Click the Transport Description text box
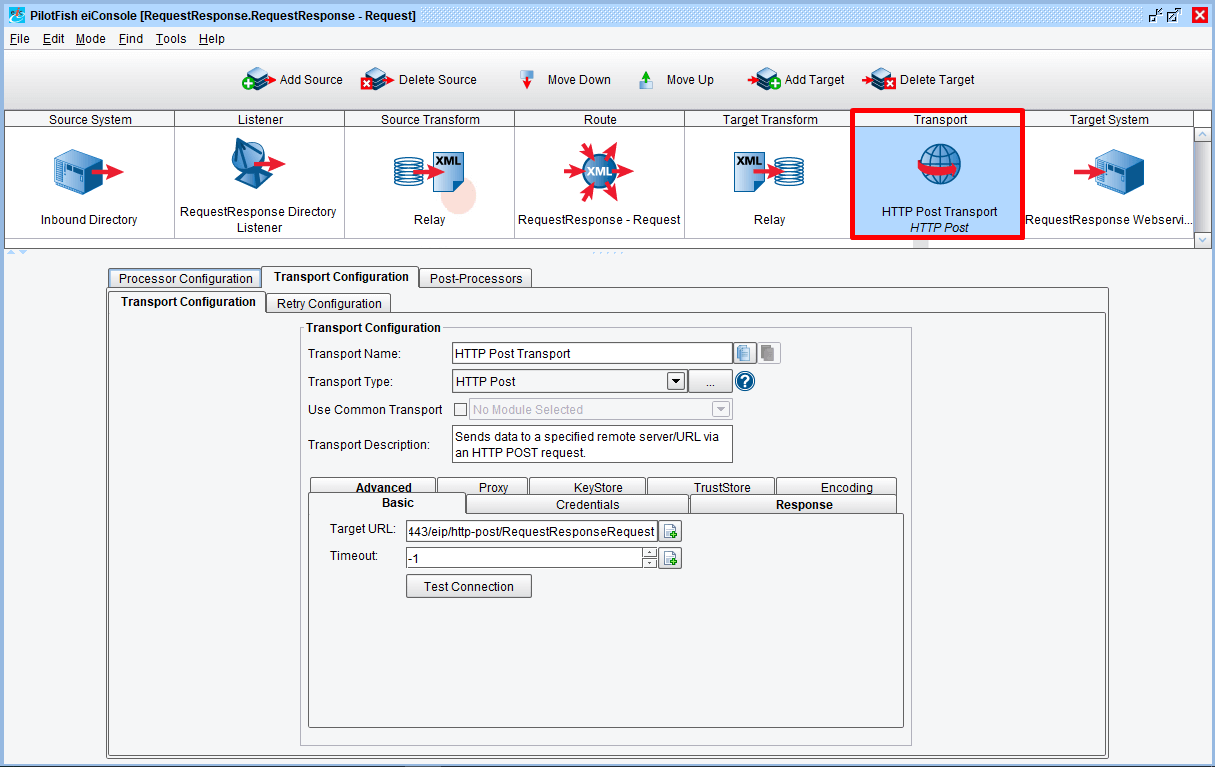The height and width of the screenshot is (767, 1215). click(592, 444)
